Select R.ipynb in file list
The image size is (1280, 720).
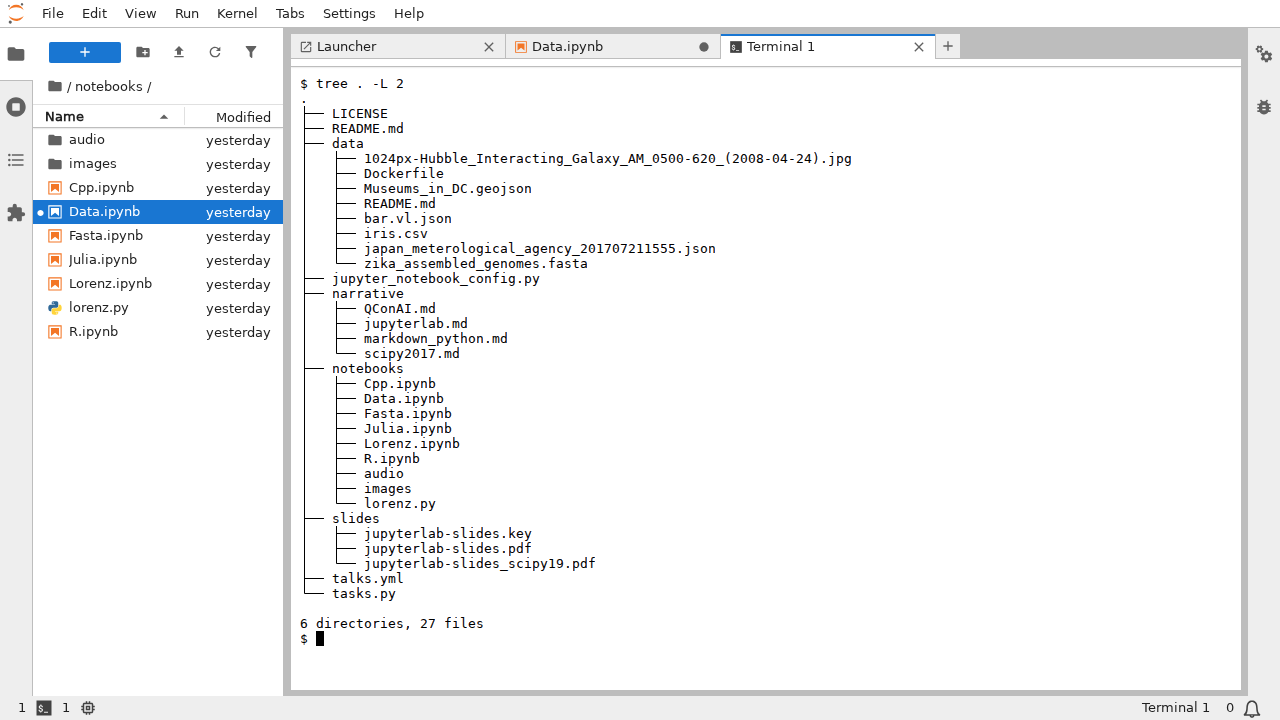158,332
